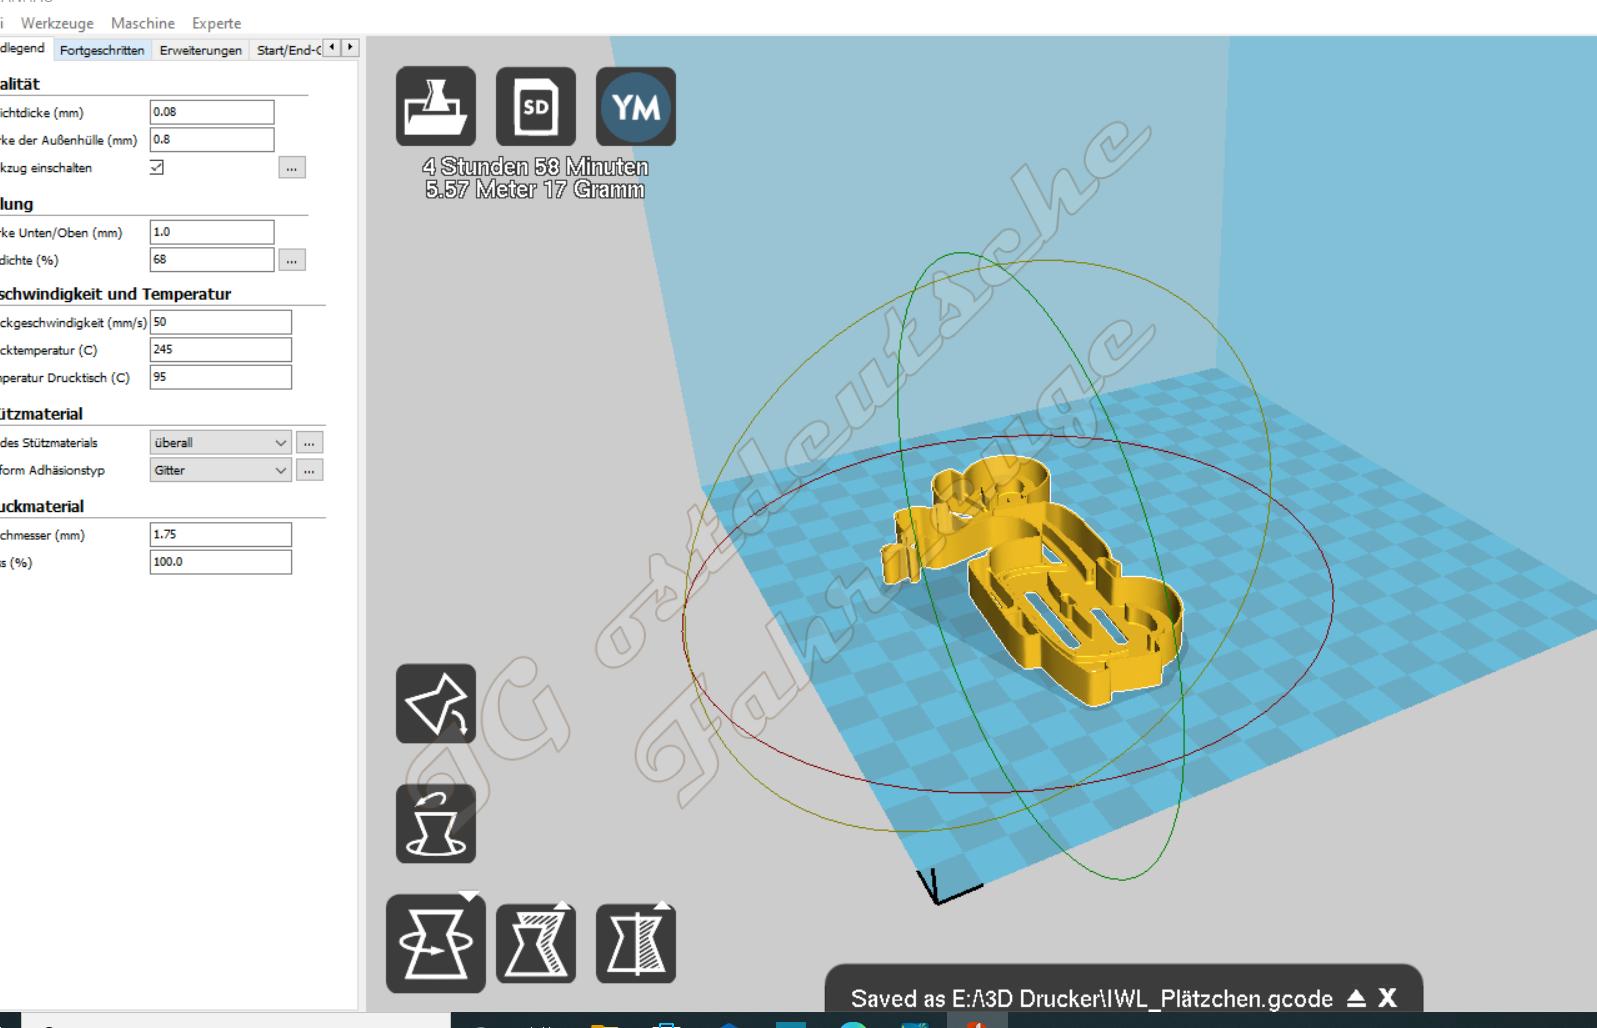Switch to the Fortgeschritten tab
Viewport: 1597px width, 1028px height.
102,50
